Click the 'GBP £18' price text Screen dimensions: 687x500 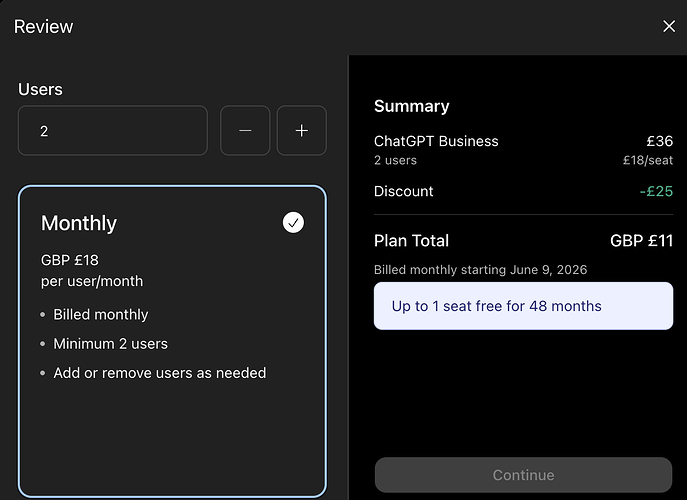pos(70,260)
